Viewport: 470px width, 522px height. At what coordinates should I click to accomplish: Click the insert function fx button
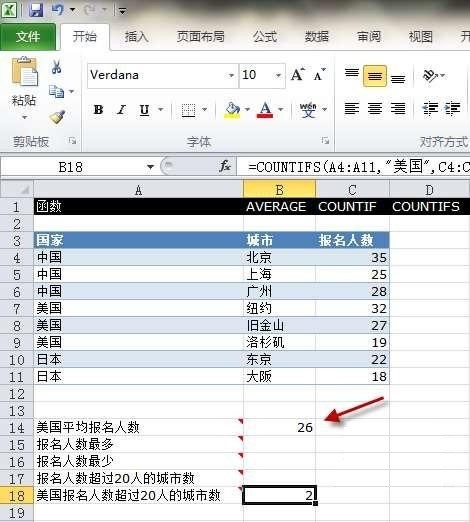pos(225,166)
